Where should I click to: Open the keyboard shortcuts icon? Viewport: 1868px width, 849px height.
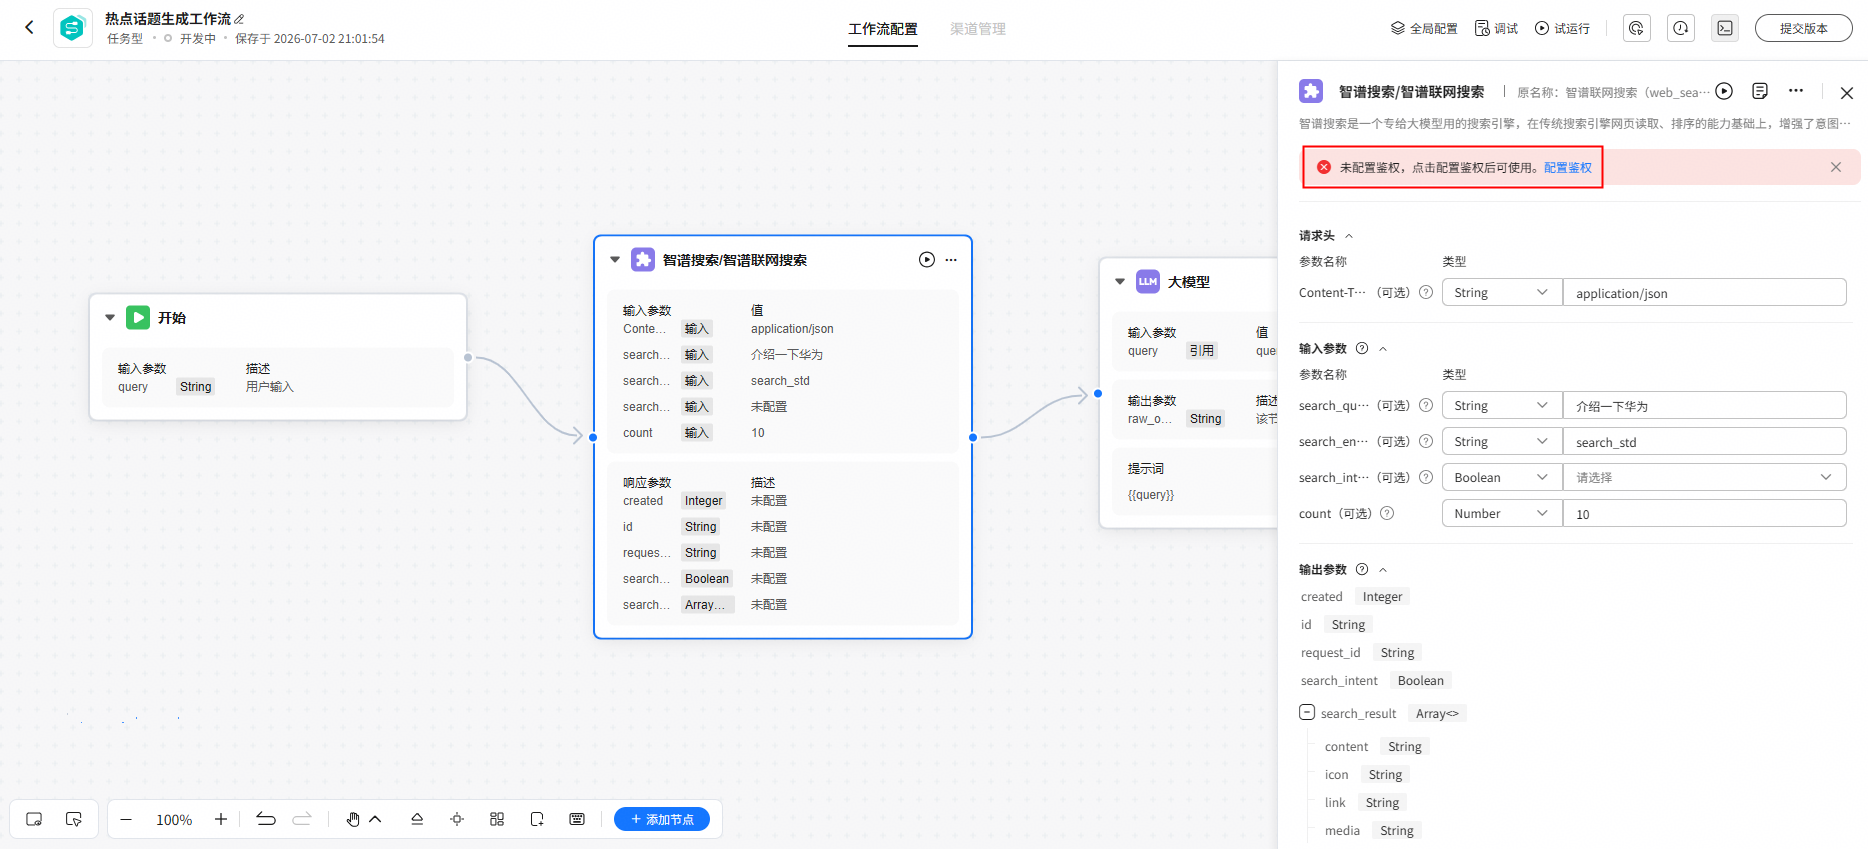tap(577, 819)
